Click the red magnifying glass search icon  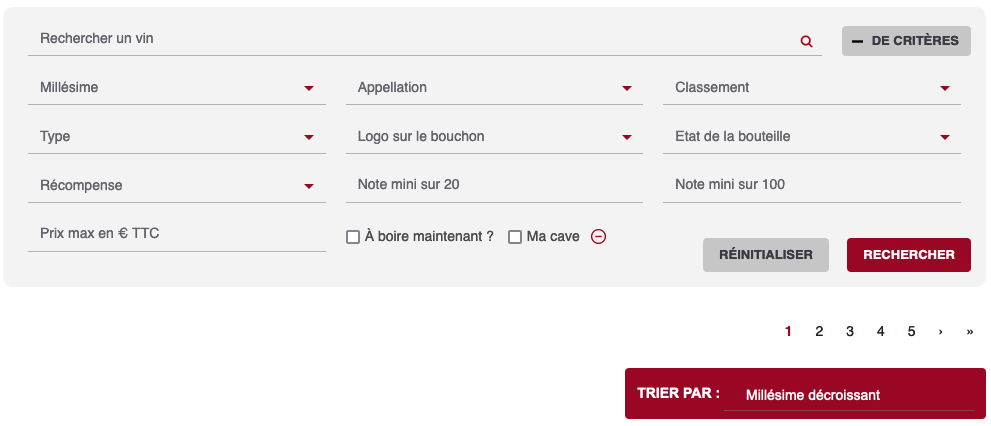(x=806, y=42)
